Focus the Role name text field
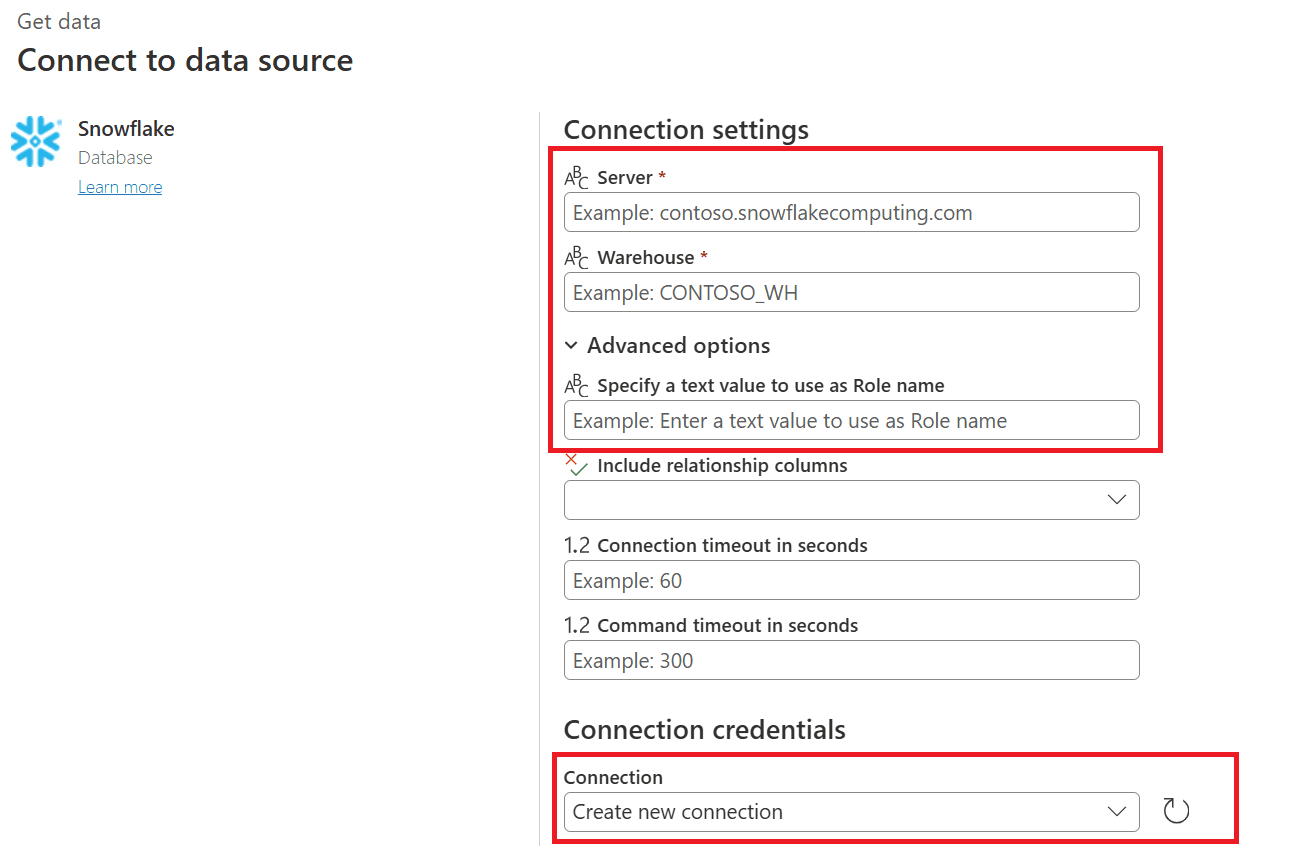The image size is (1298, 846). (x=851, y=420)
